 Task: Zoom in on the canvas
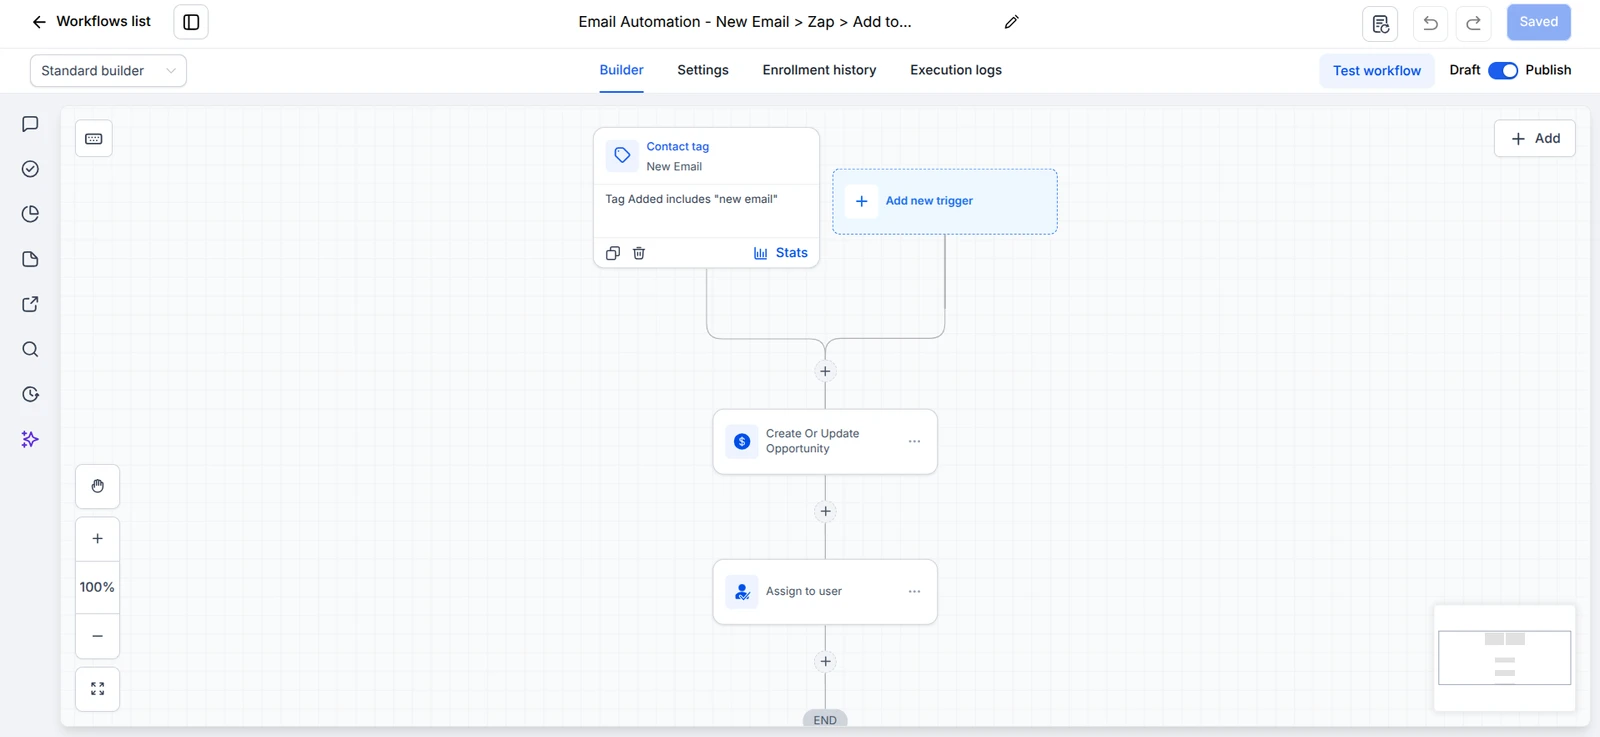pos(98,539)
